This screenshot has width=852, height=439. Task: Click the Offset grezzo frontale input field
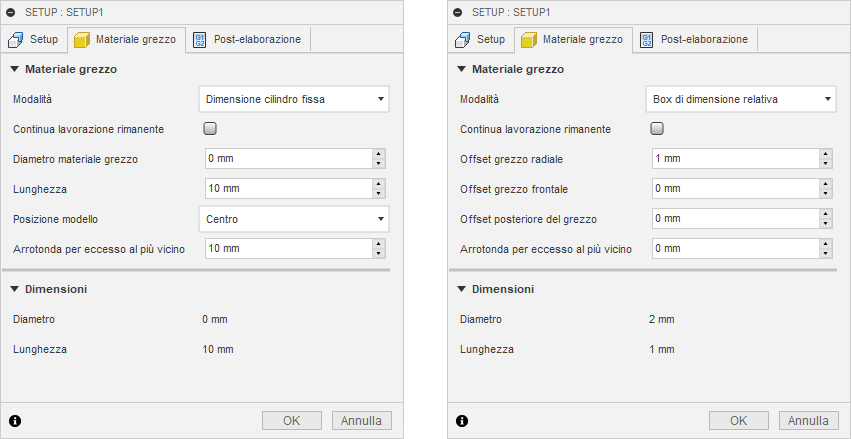click(x=732, y=188)
